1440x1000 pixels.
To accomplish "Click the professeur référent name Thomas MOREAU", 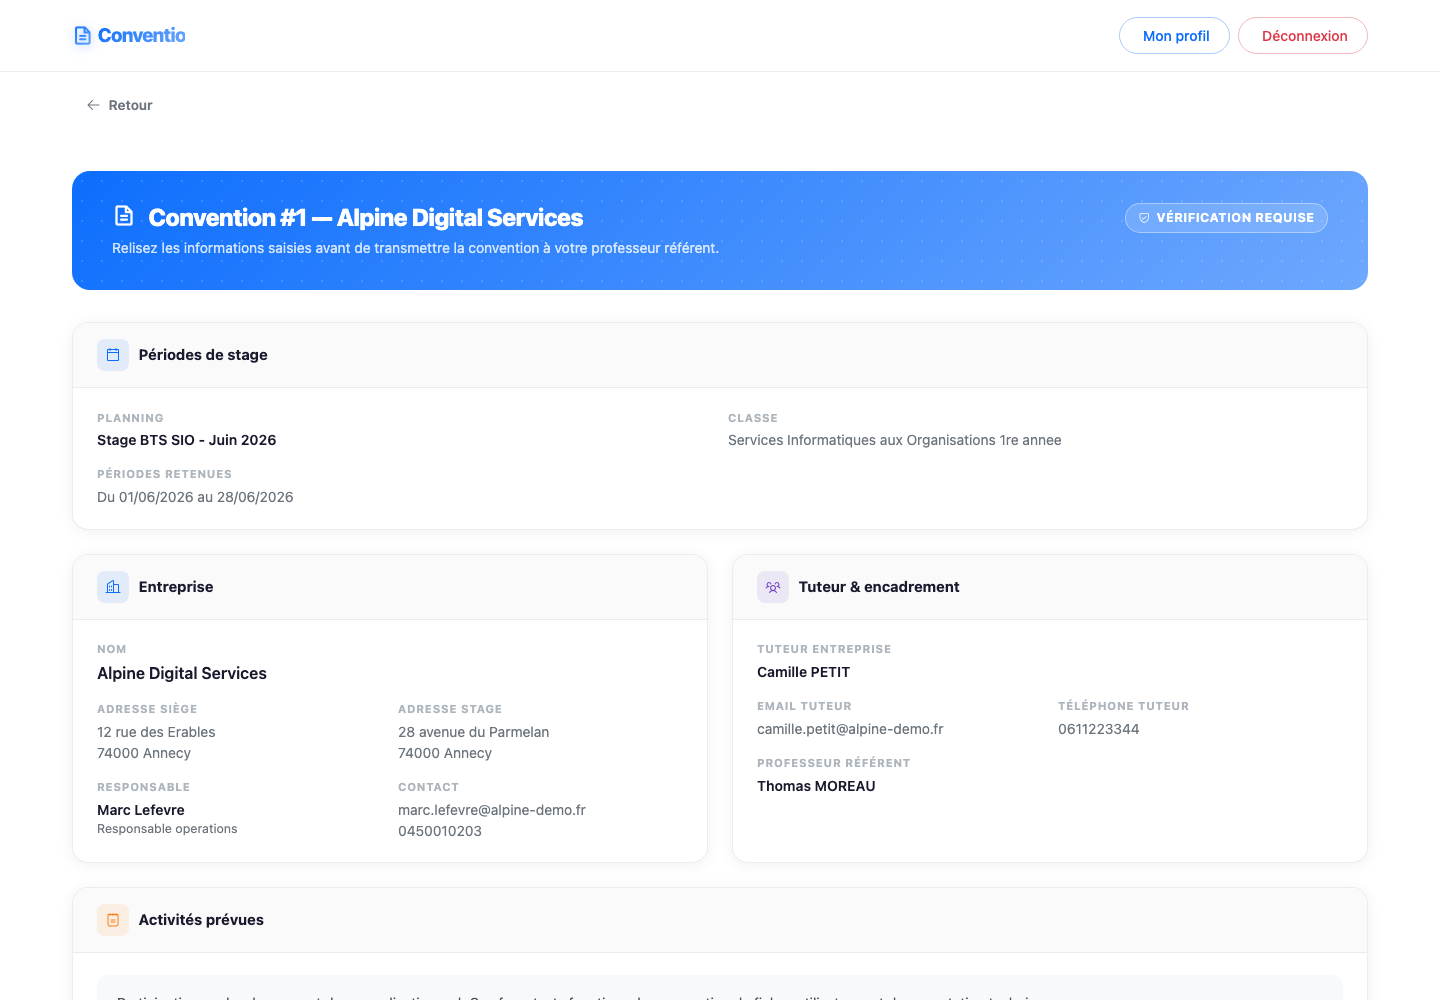I will tap(816, 786).
